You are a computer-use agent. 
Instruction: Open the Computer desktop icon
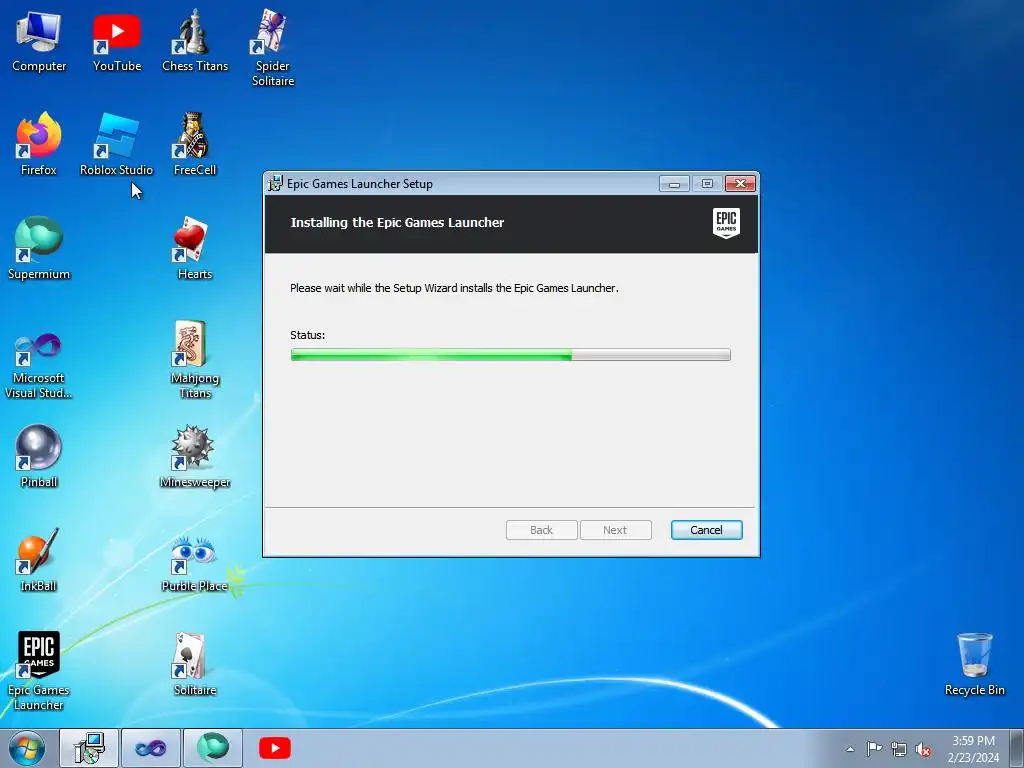tap(39, 40)
